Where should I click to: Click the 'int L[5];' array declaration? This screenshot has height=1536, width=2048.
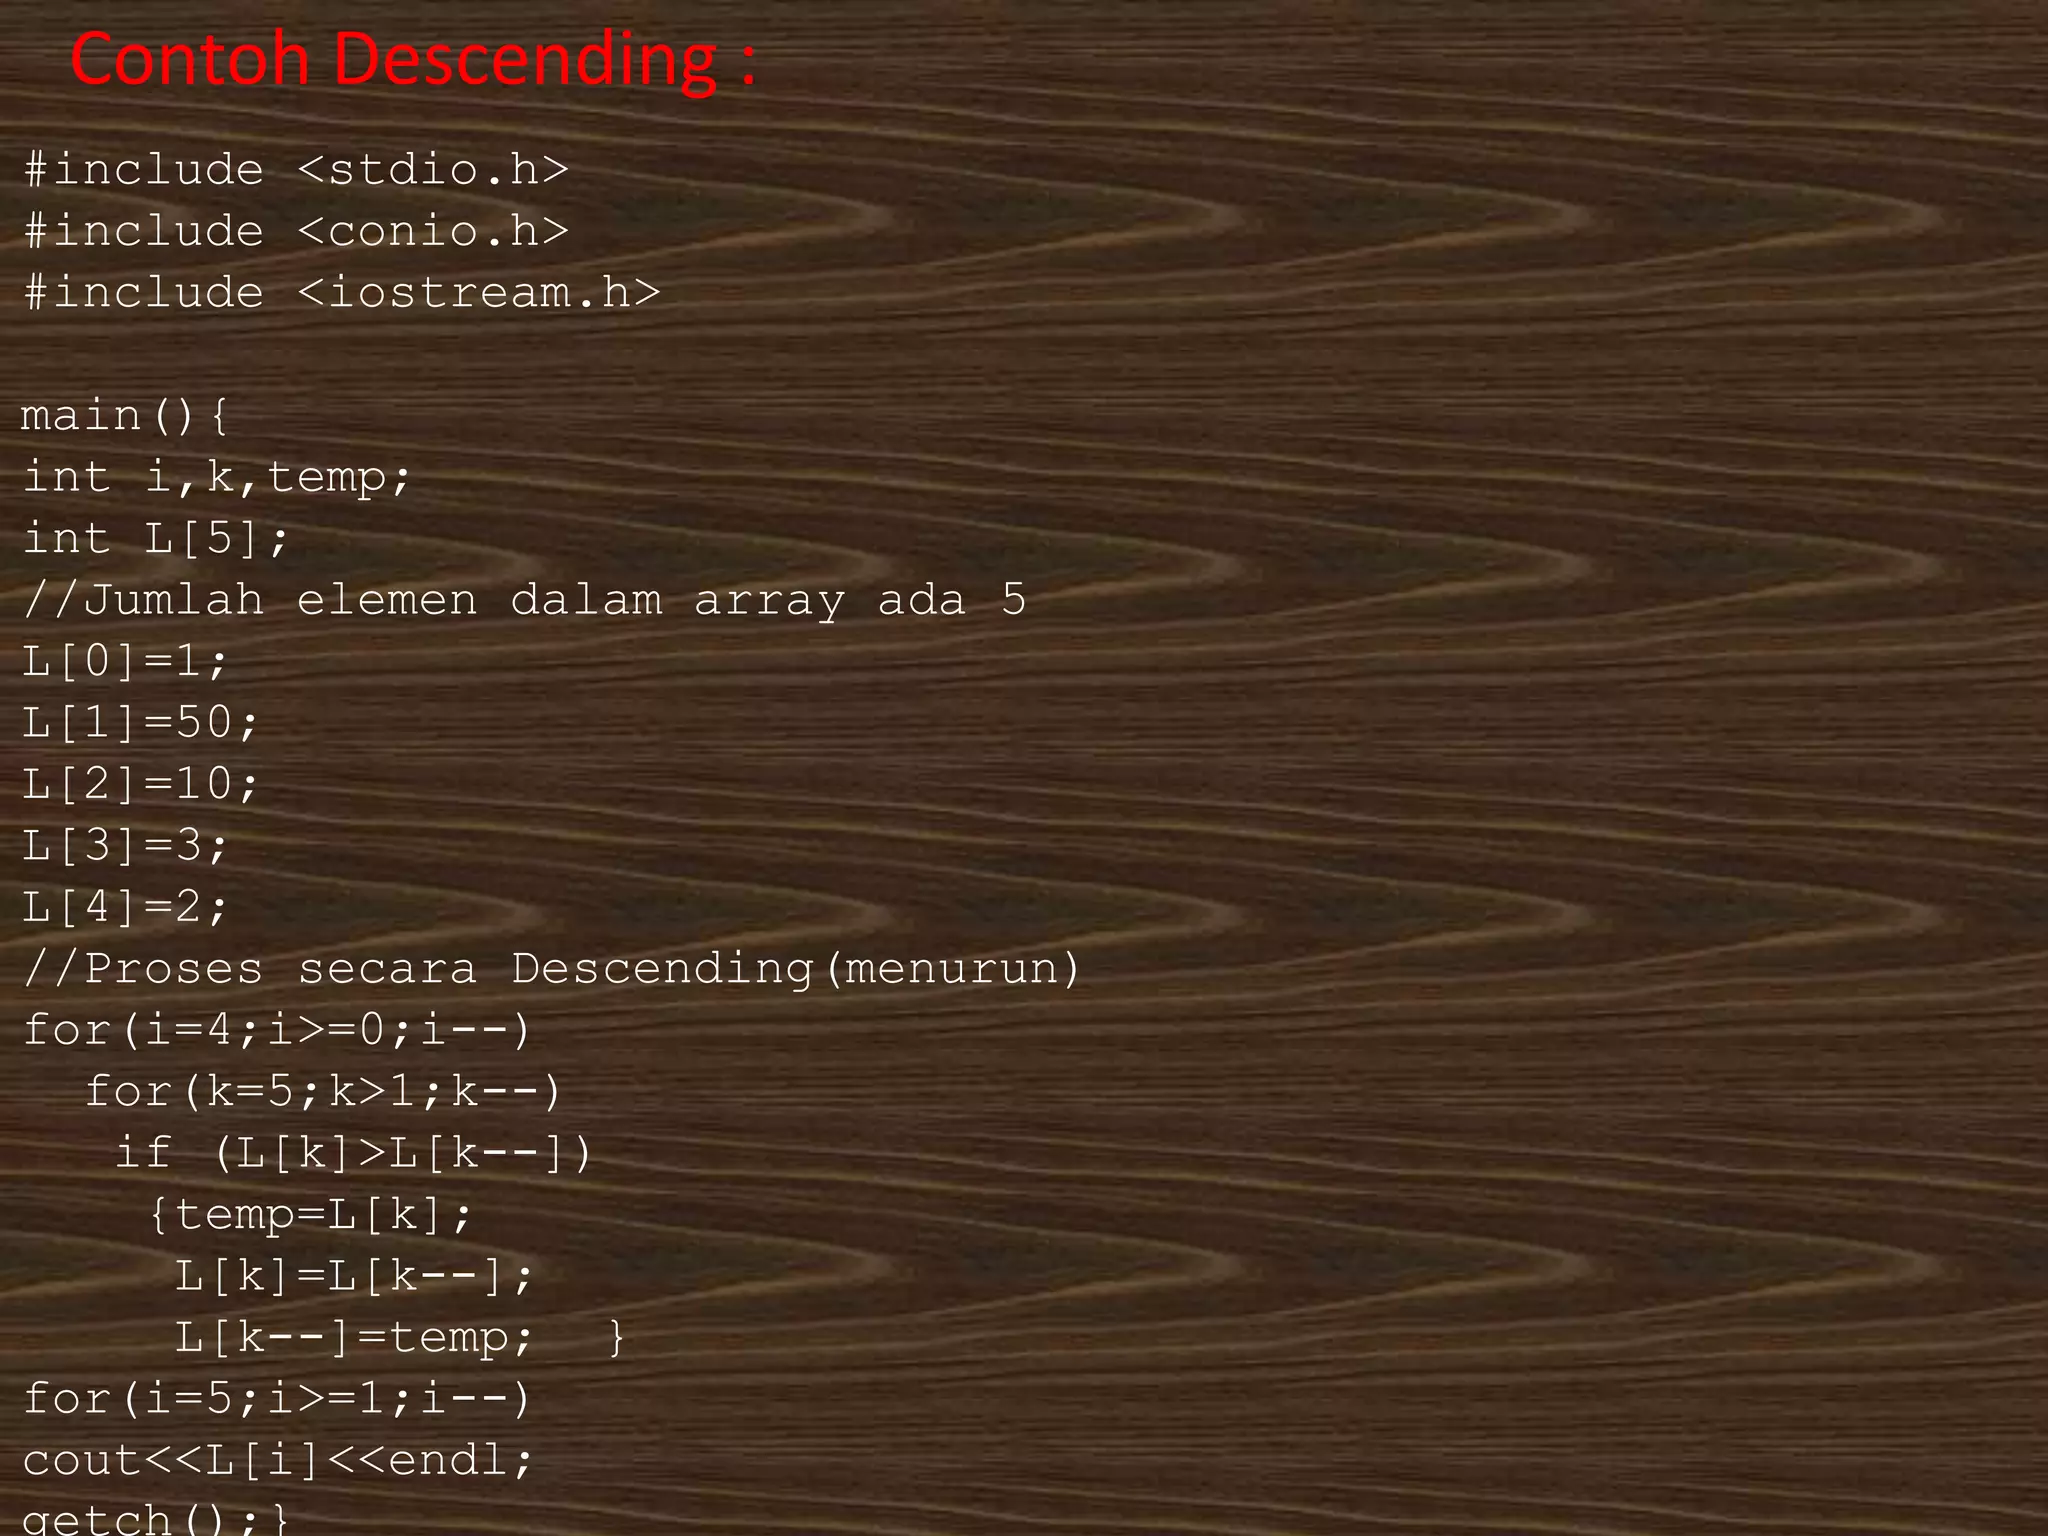coord(155,539)
